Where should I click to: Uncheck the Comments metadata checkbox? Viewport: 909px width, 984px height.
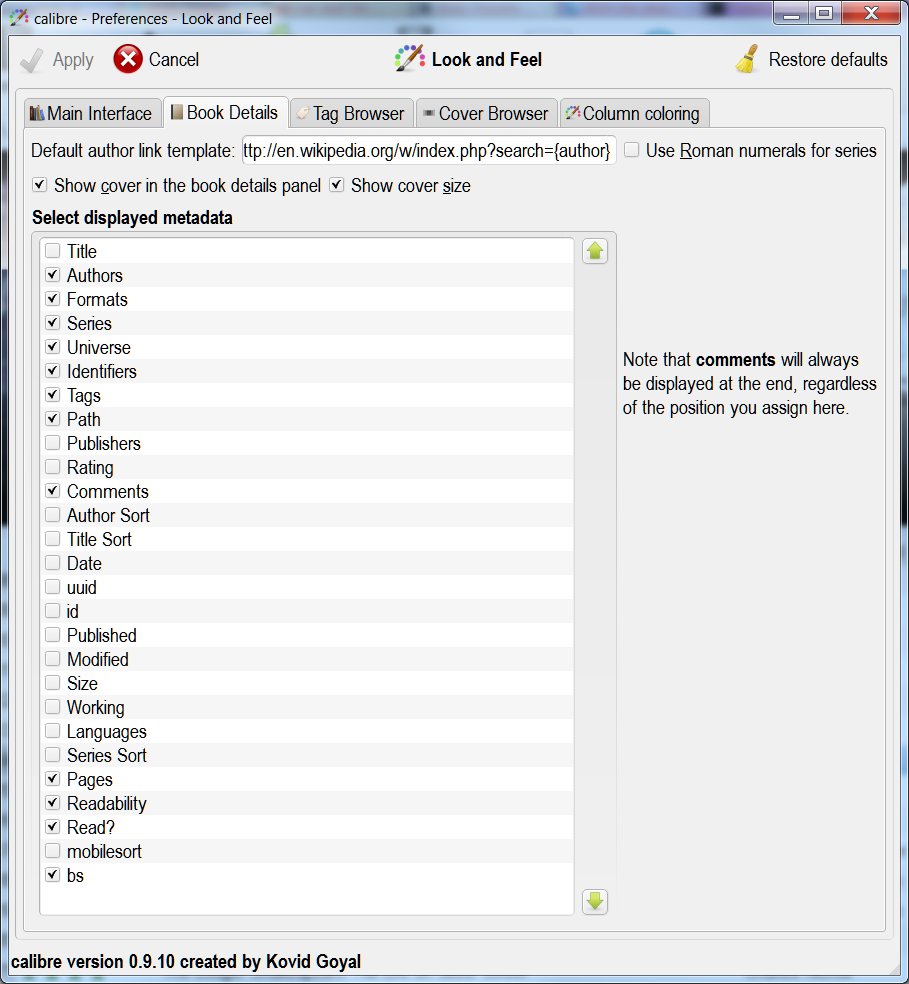[53, 491]
